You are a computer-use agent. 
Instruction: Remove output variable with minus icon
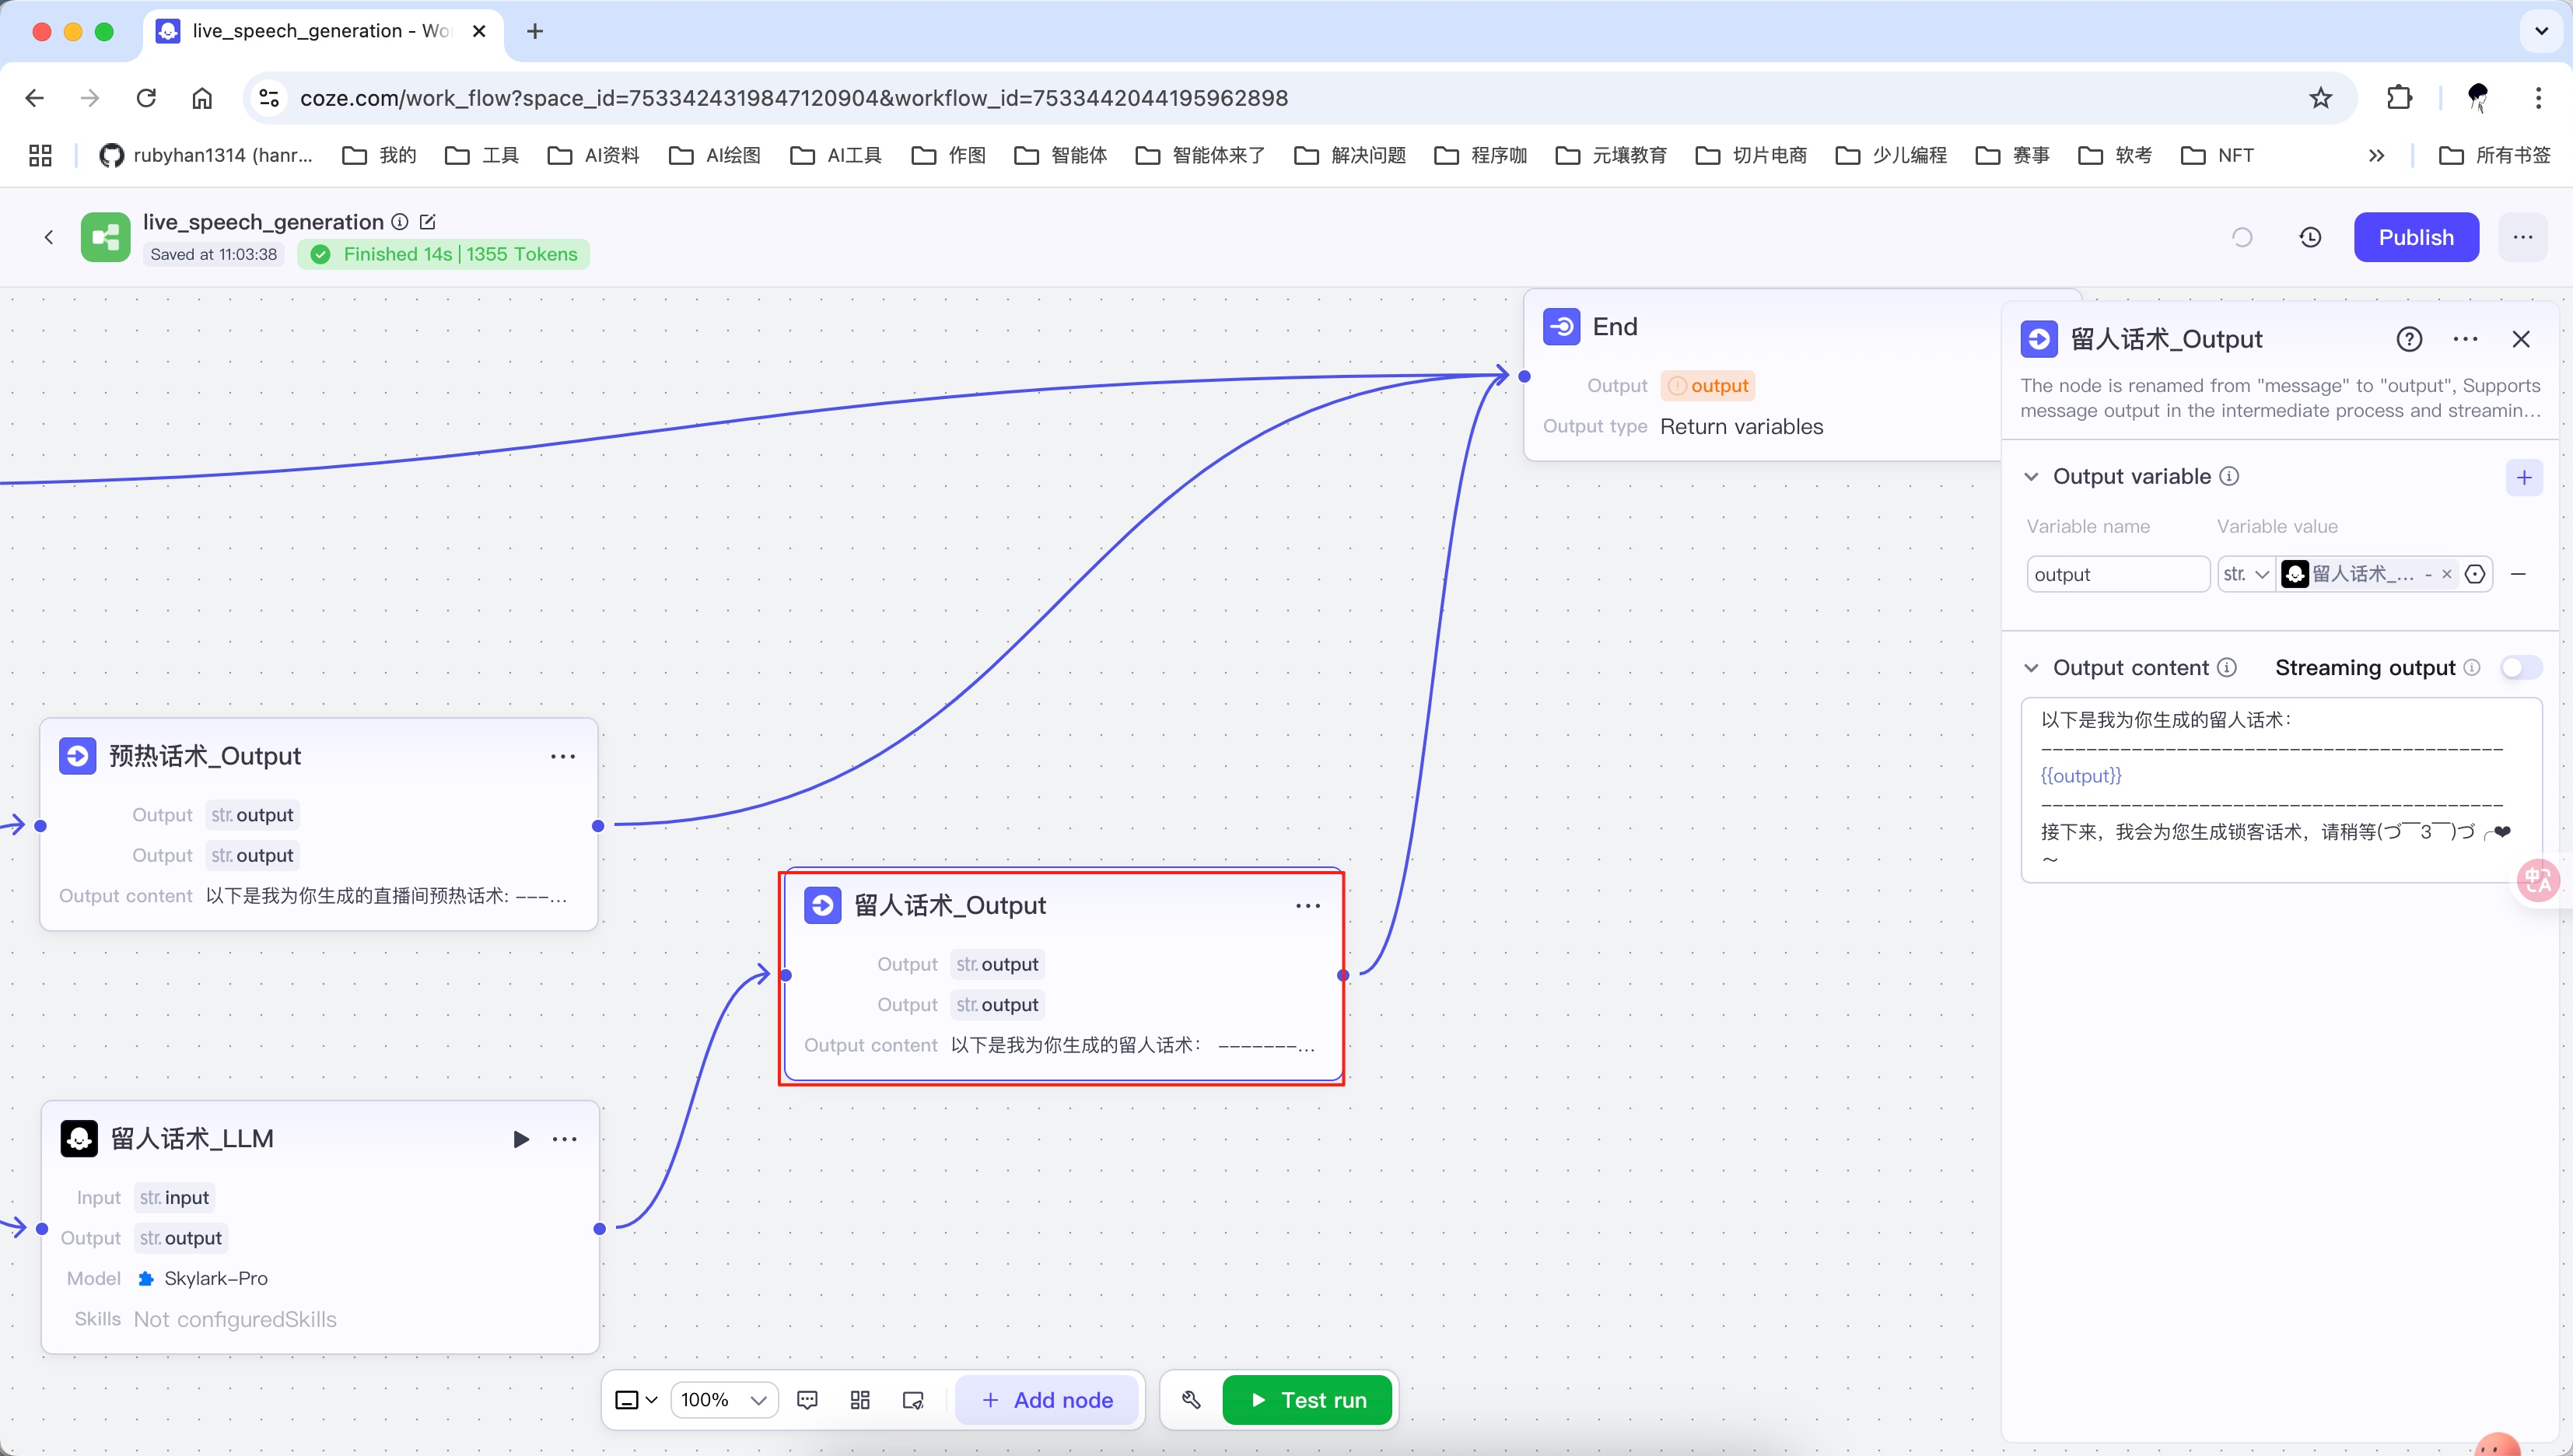2518,574
